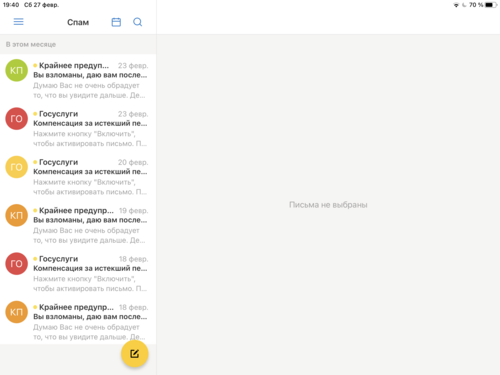This screenshot has width=500, height=375.
Task: Tap orange КП avatar of 19 февр. email
Action: [16, 215]
